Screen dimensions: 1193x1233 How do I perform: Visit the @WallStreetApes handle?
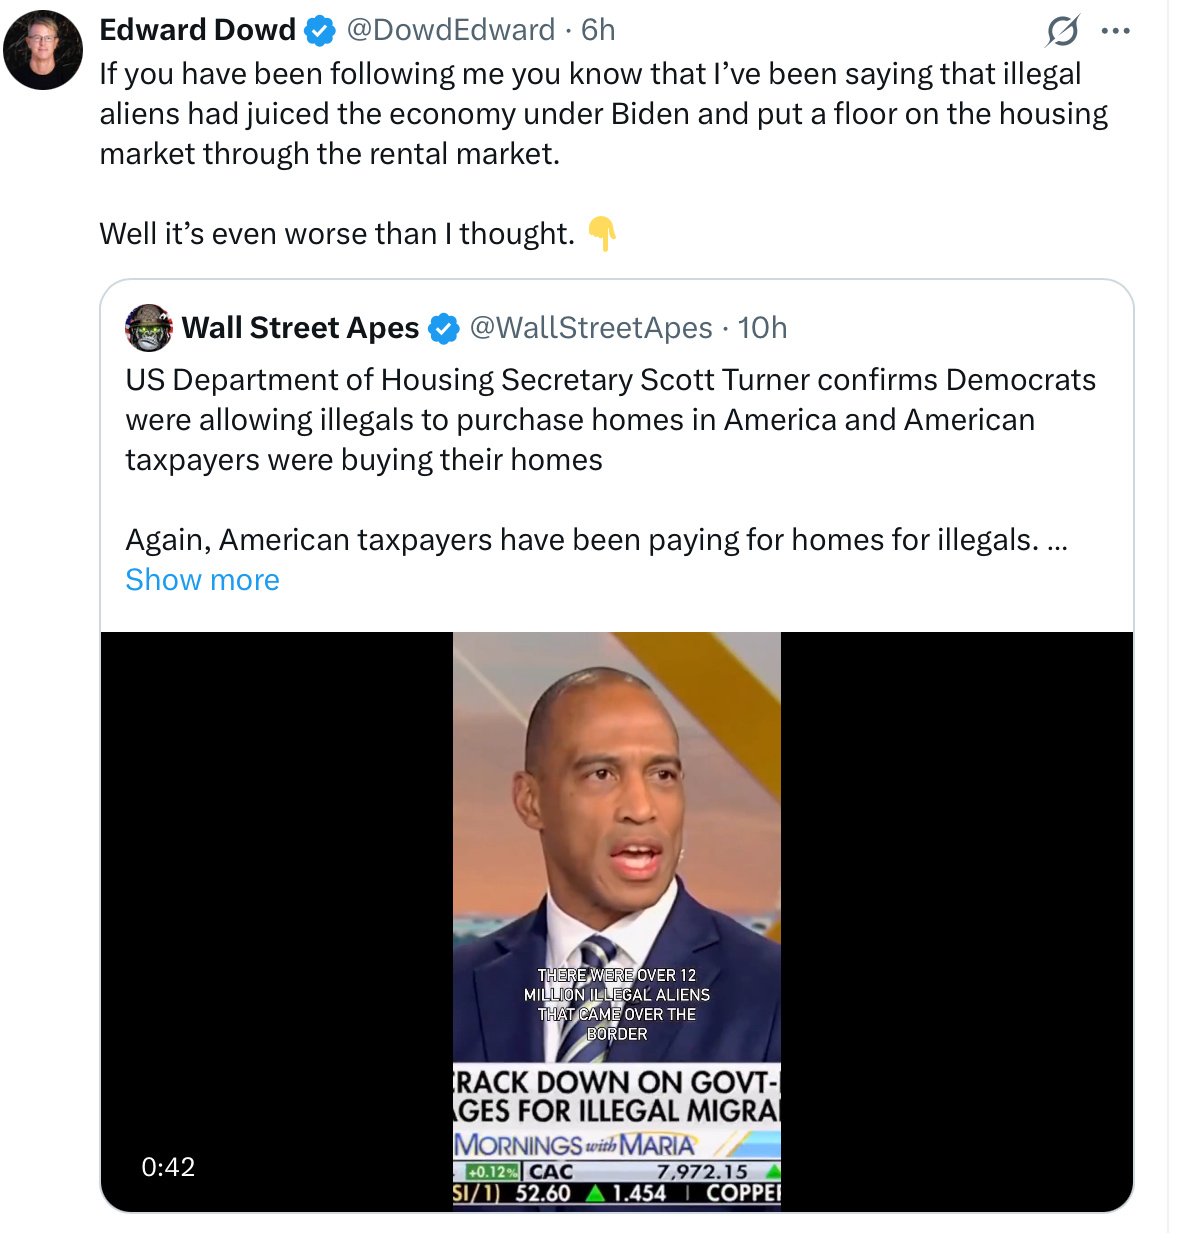pos(590,328)
